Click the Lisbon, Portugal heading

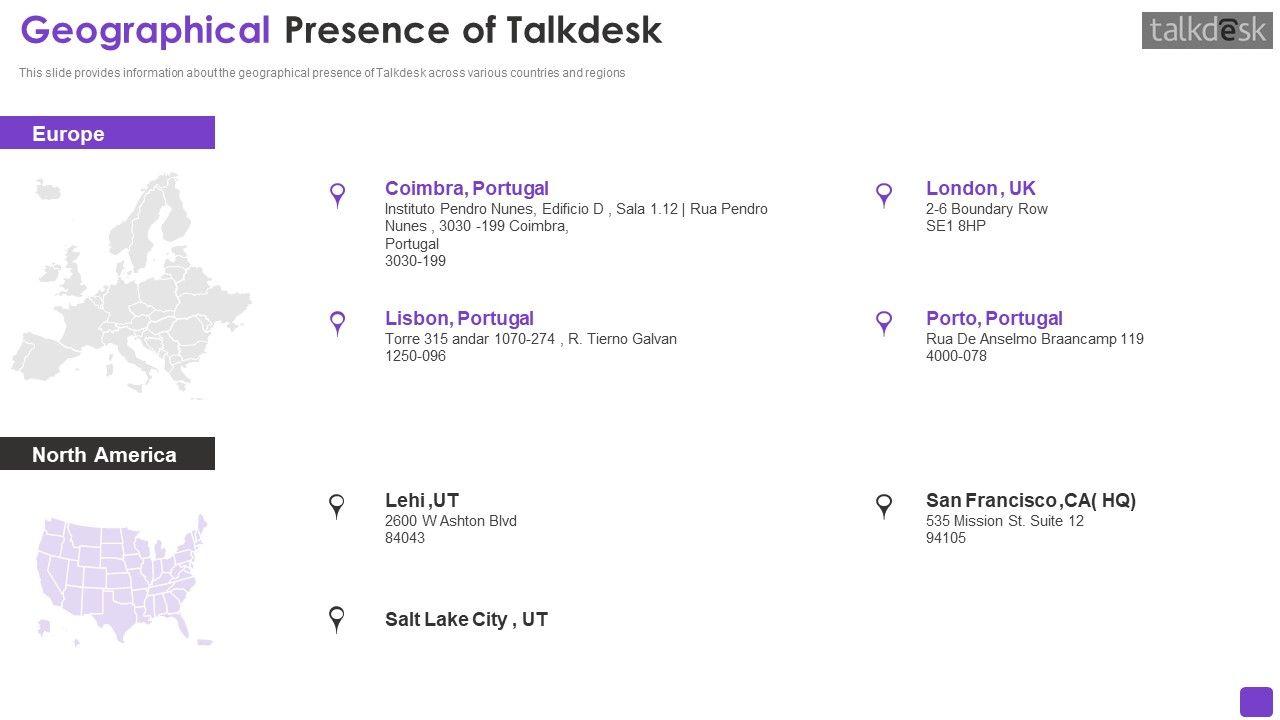(459, 318)
